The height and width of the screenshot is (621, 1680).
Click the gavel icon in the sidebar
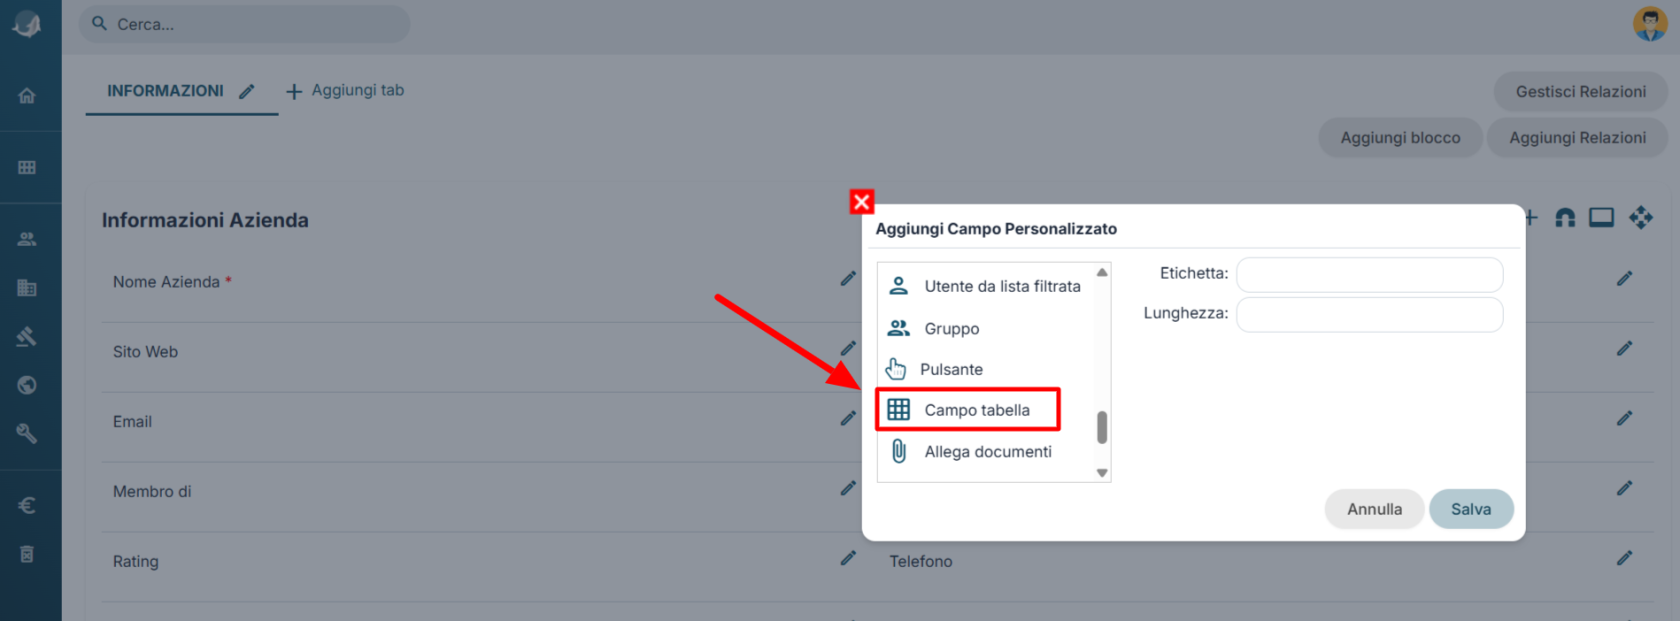tap(27, 337)
